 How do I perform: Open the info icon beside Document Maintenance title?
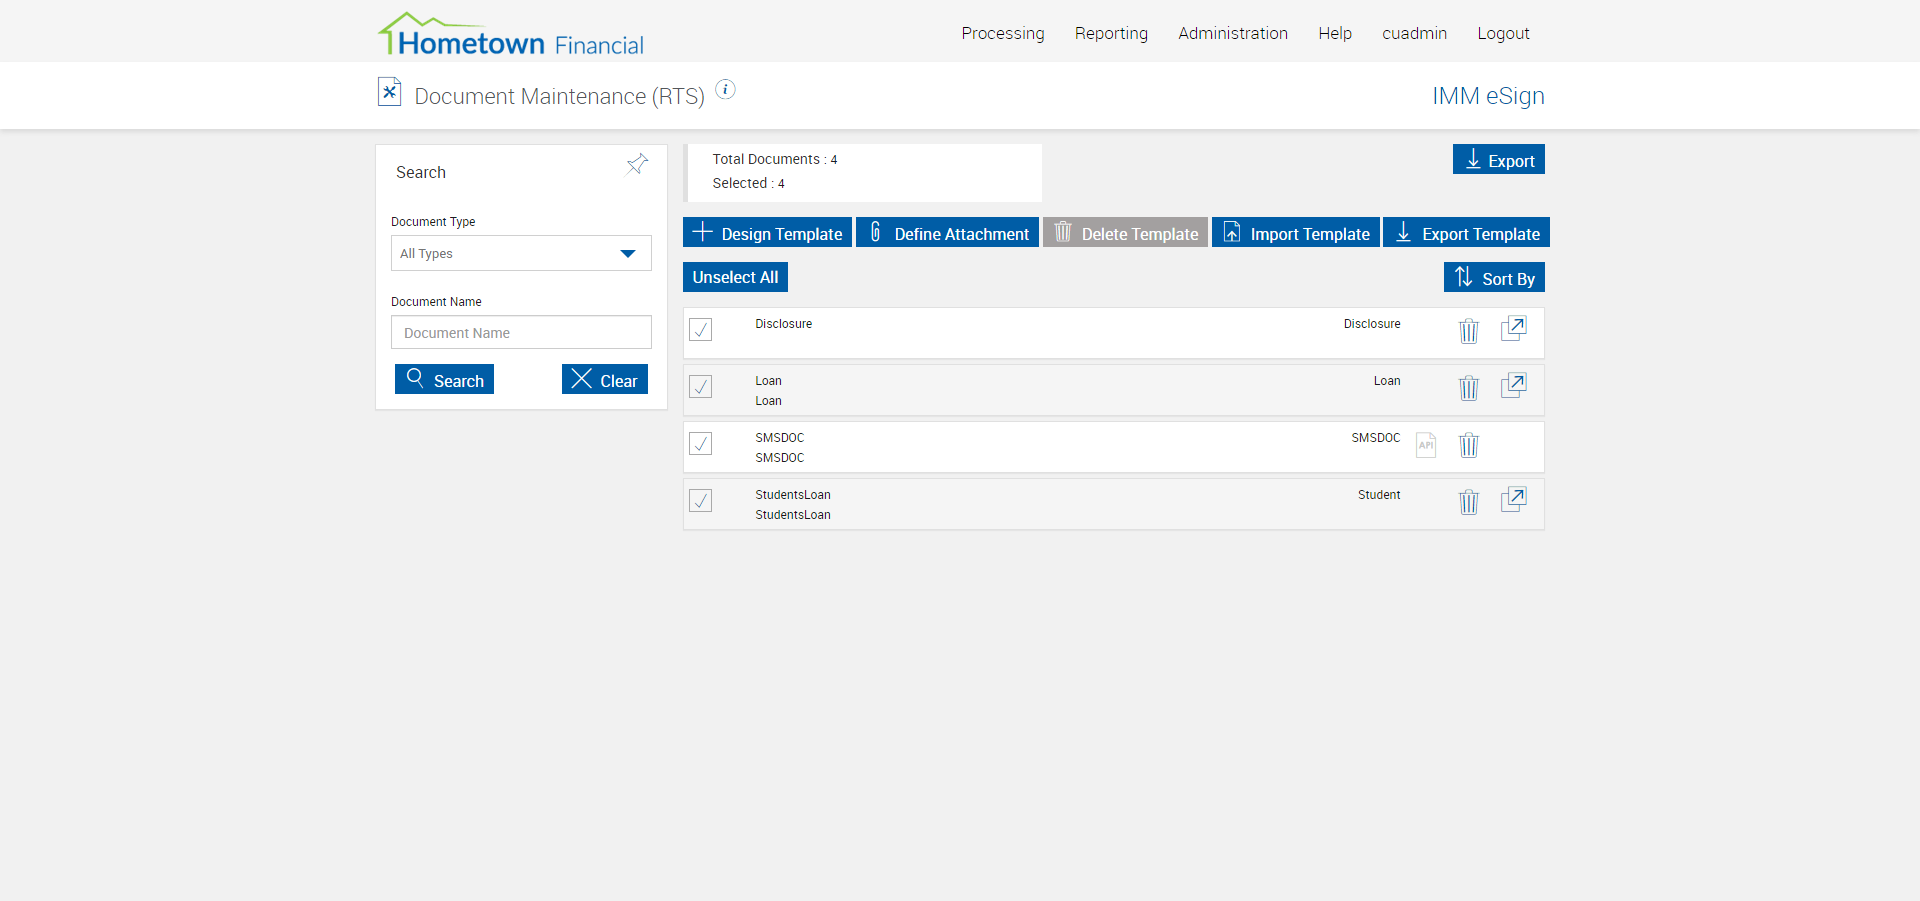pos(726,90)
